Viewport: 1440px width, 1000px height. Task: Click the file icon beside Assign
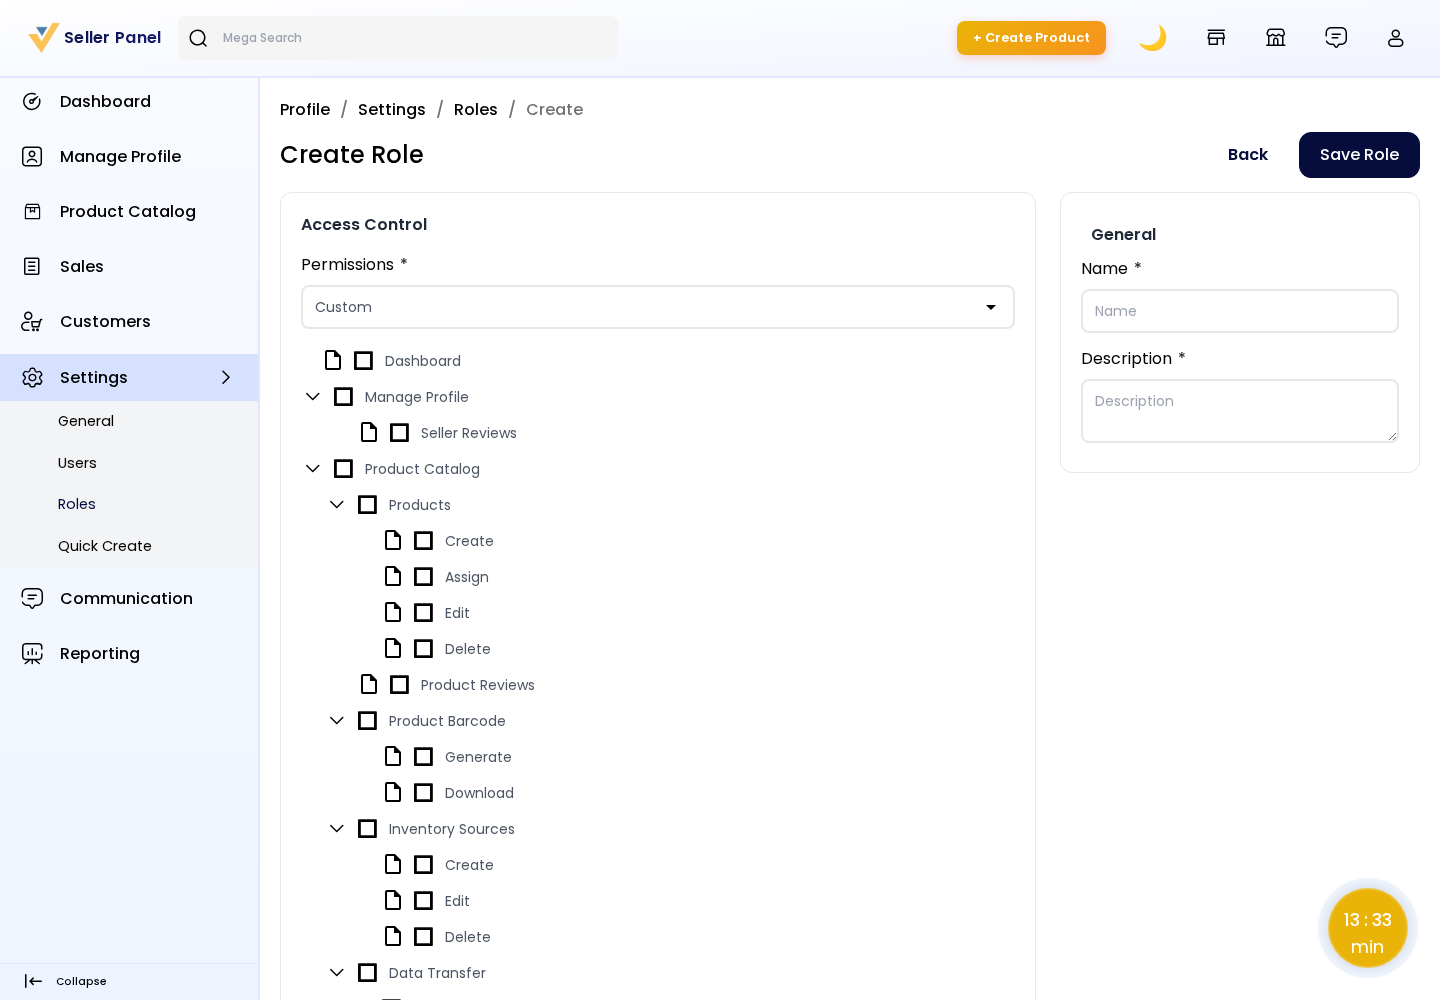[393, 576]
